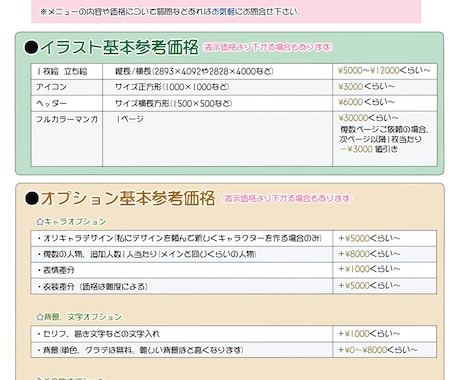Click the +¥1000 price for 表情差分

[x=369, y=269]
